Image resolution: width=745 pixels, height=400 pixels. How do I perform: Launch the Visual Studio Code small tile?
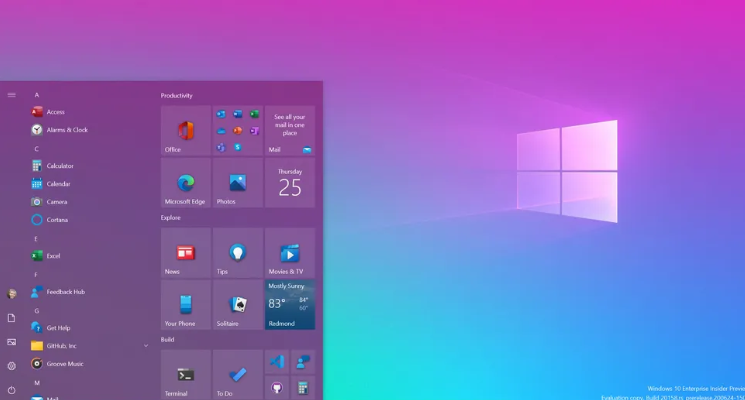click(x=277, y=362)
